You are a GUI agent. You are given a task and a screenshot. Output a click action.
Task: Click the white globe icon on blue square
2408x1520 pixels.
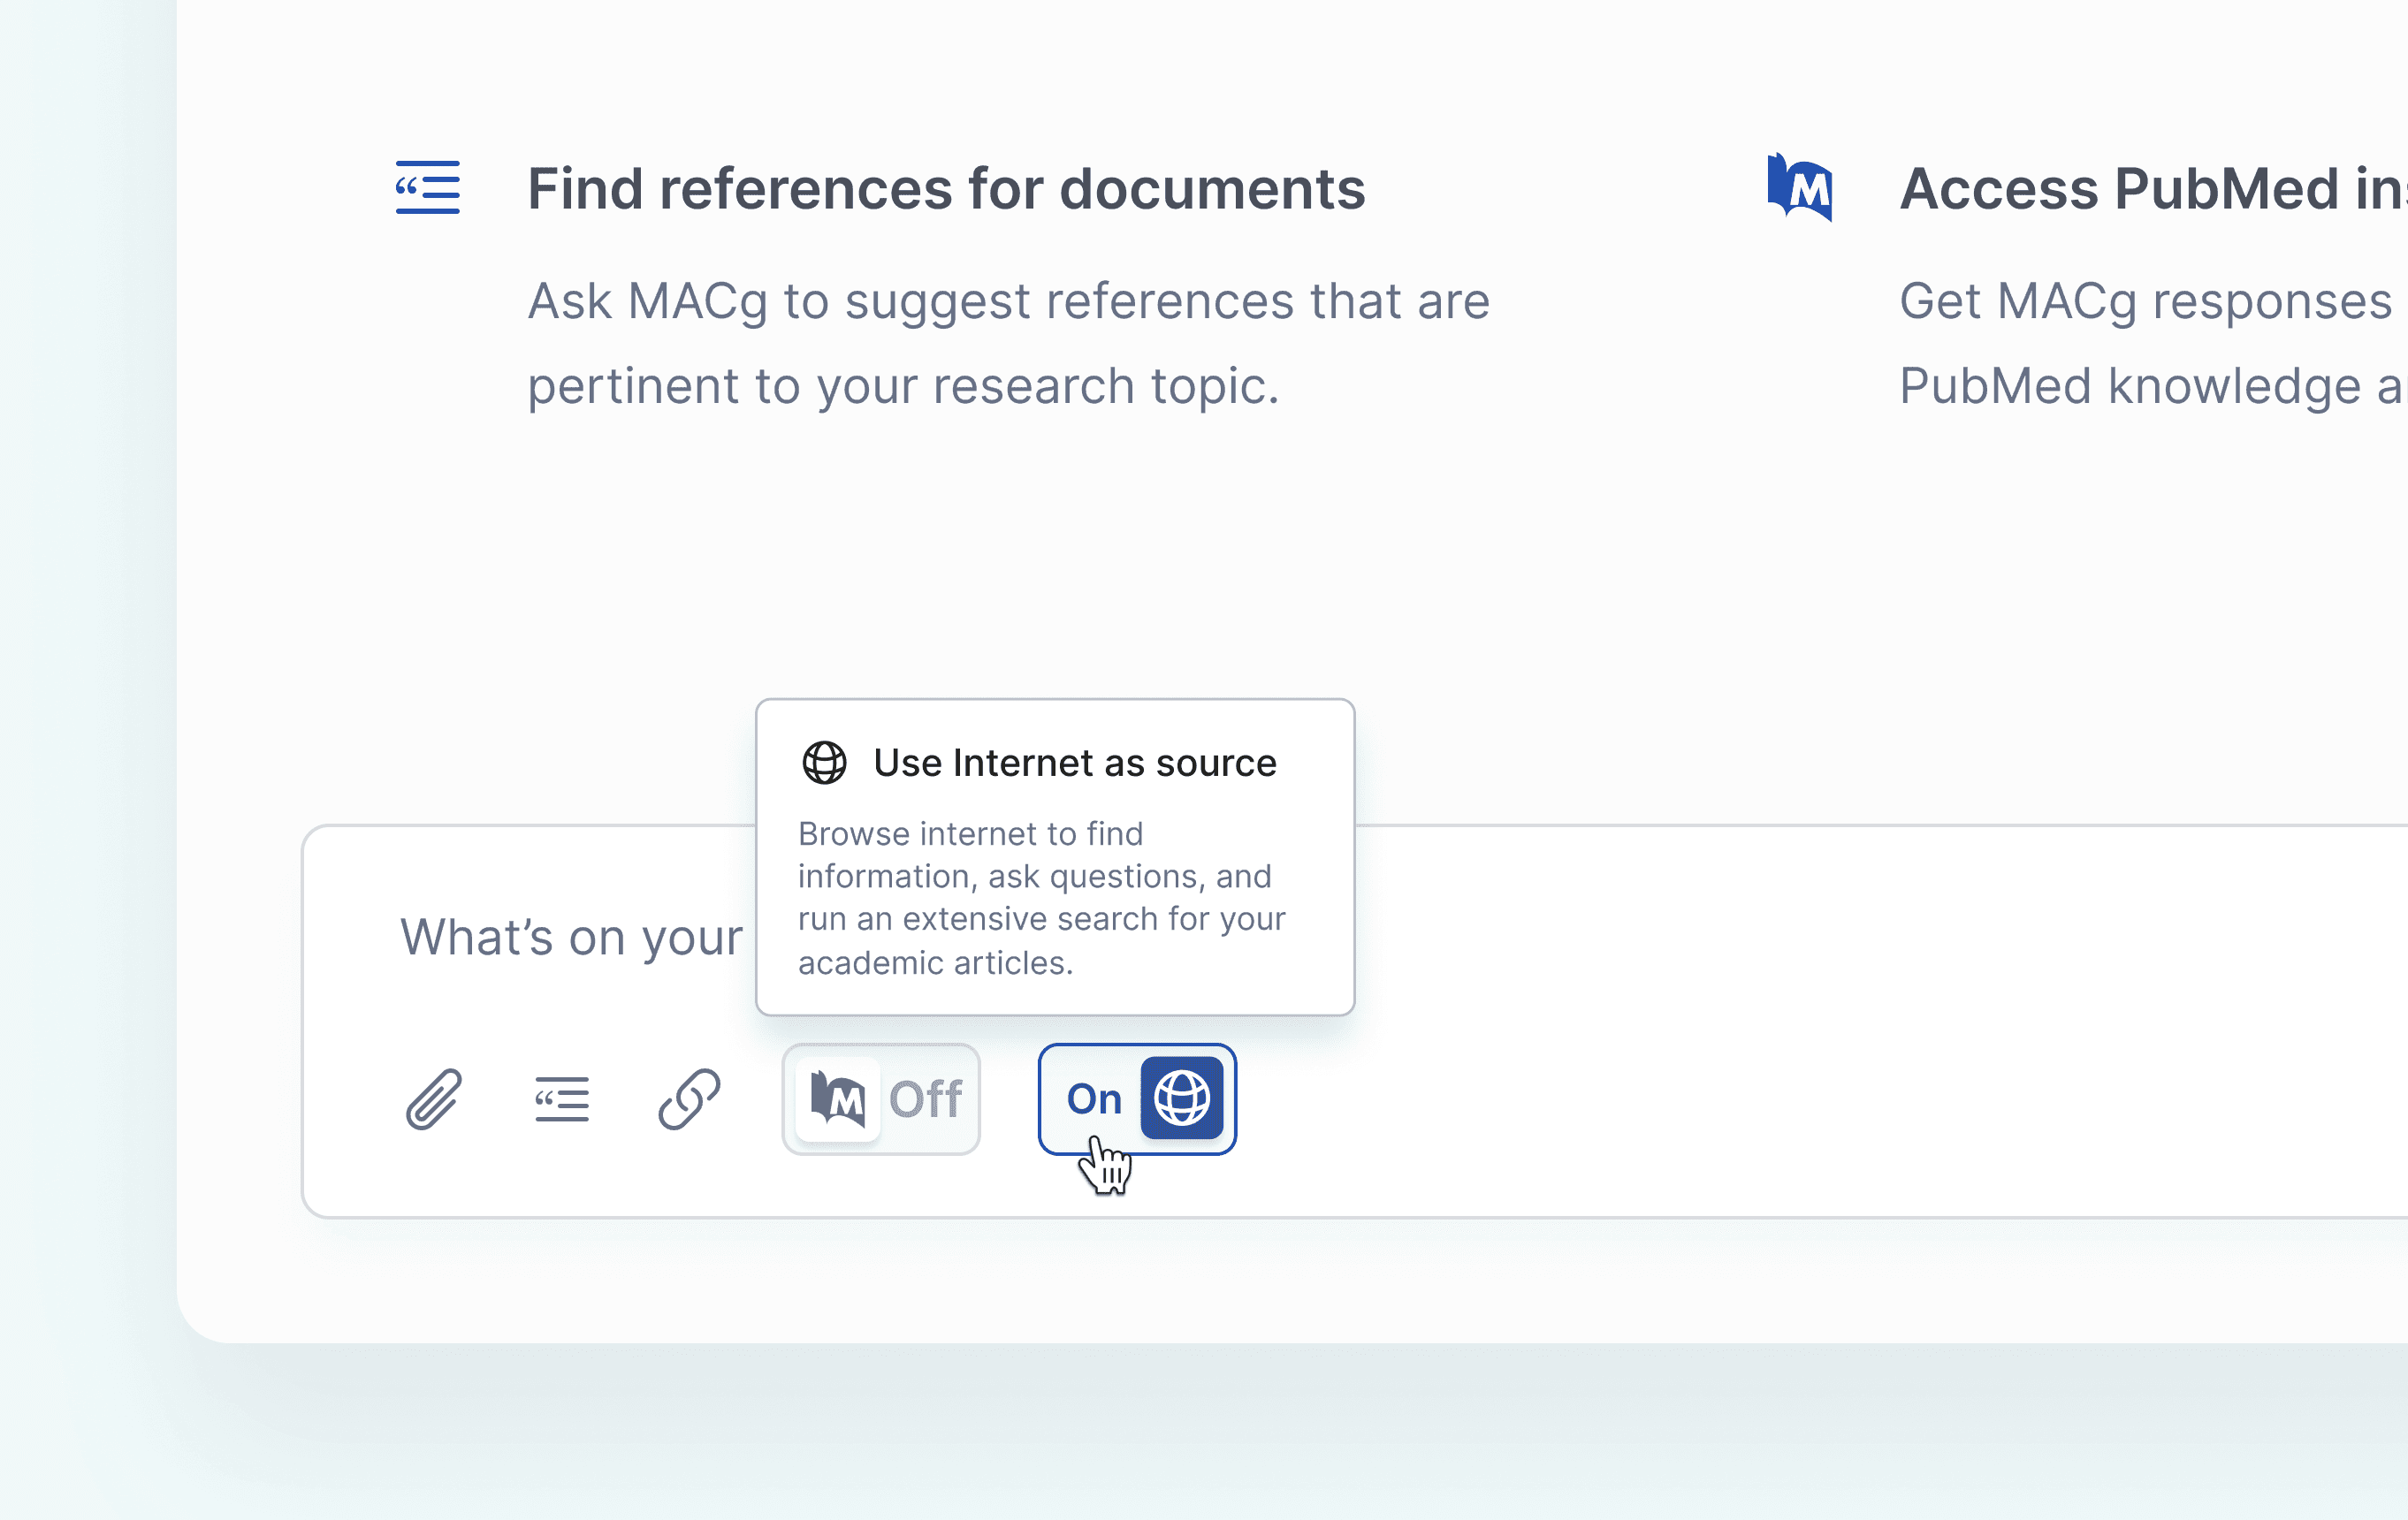tap(1182, 1098)
